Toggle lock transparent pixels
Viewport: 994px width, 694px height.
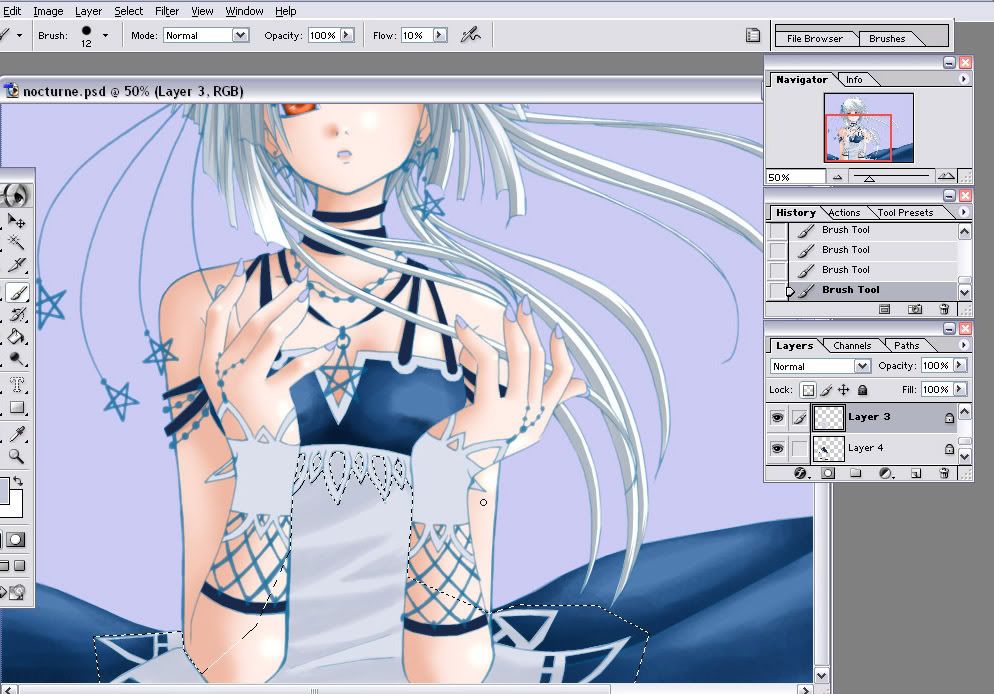[808, 390]
